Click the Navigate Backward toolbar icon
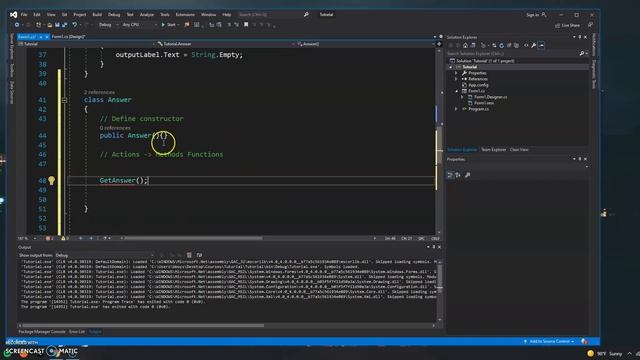This screenshot has width=640, height=360. pyautogui.click(x=17, y=25)
